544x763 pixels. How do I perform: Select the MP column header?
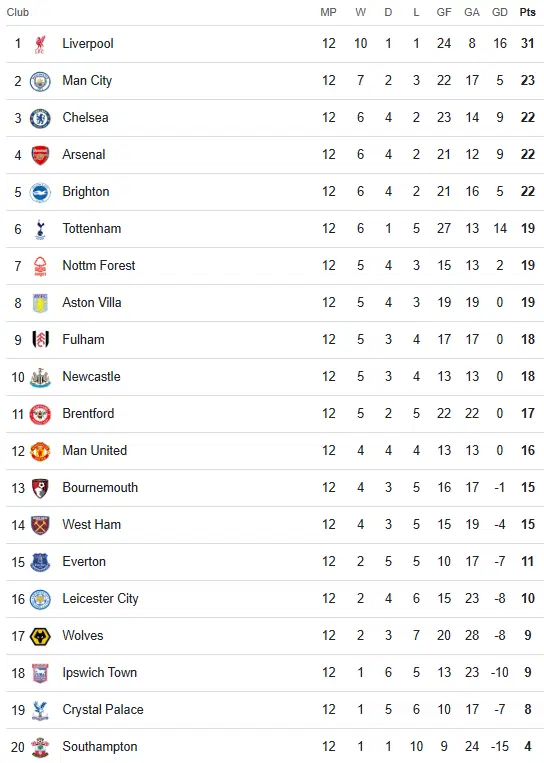[328, 12]
